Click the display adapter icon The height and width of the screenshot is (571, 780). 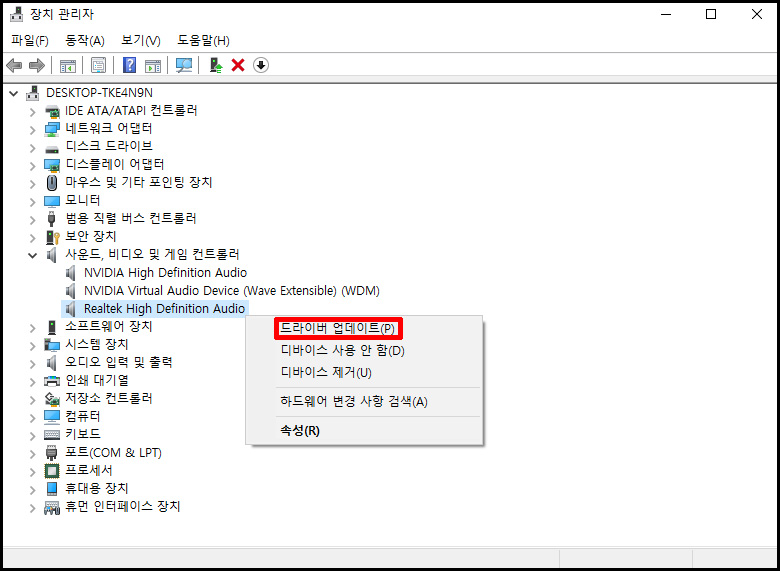click(x=52, y=165)
